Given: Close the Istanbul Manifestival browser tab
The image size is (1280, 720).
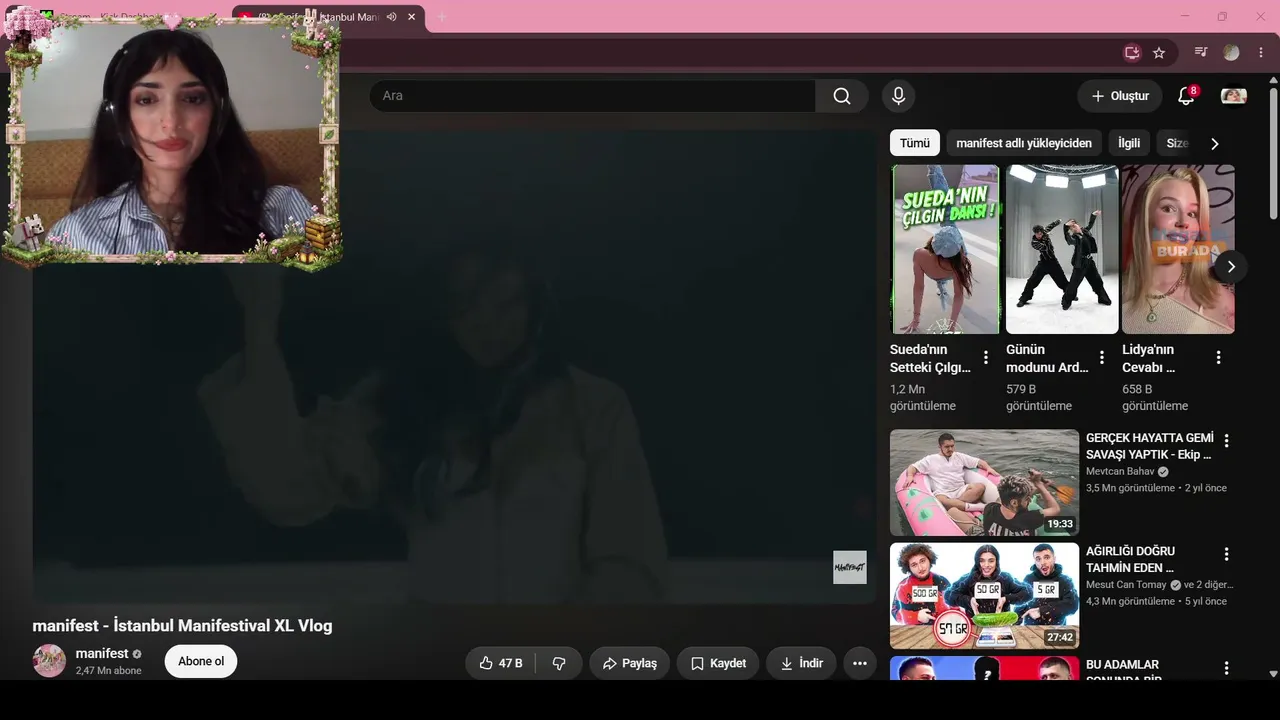Looking at the screenshot, I should click(411, 17).
